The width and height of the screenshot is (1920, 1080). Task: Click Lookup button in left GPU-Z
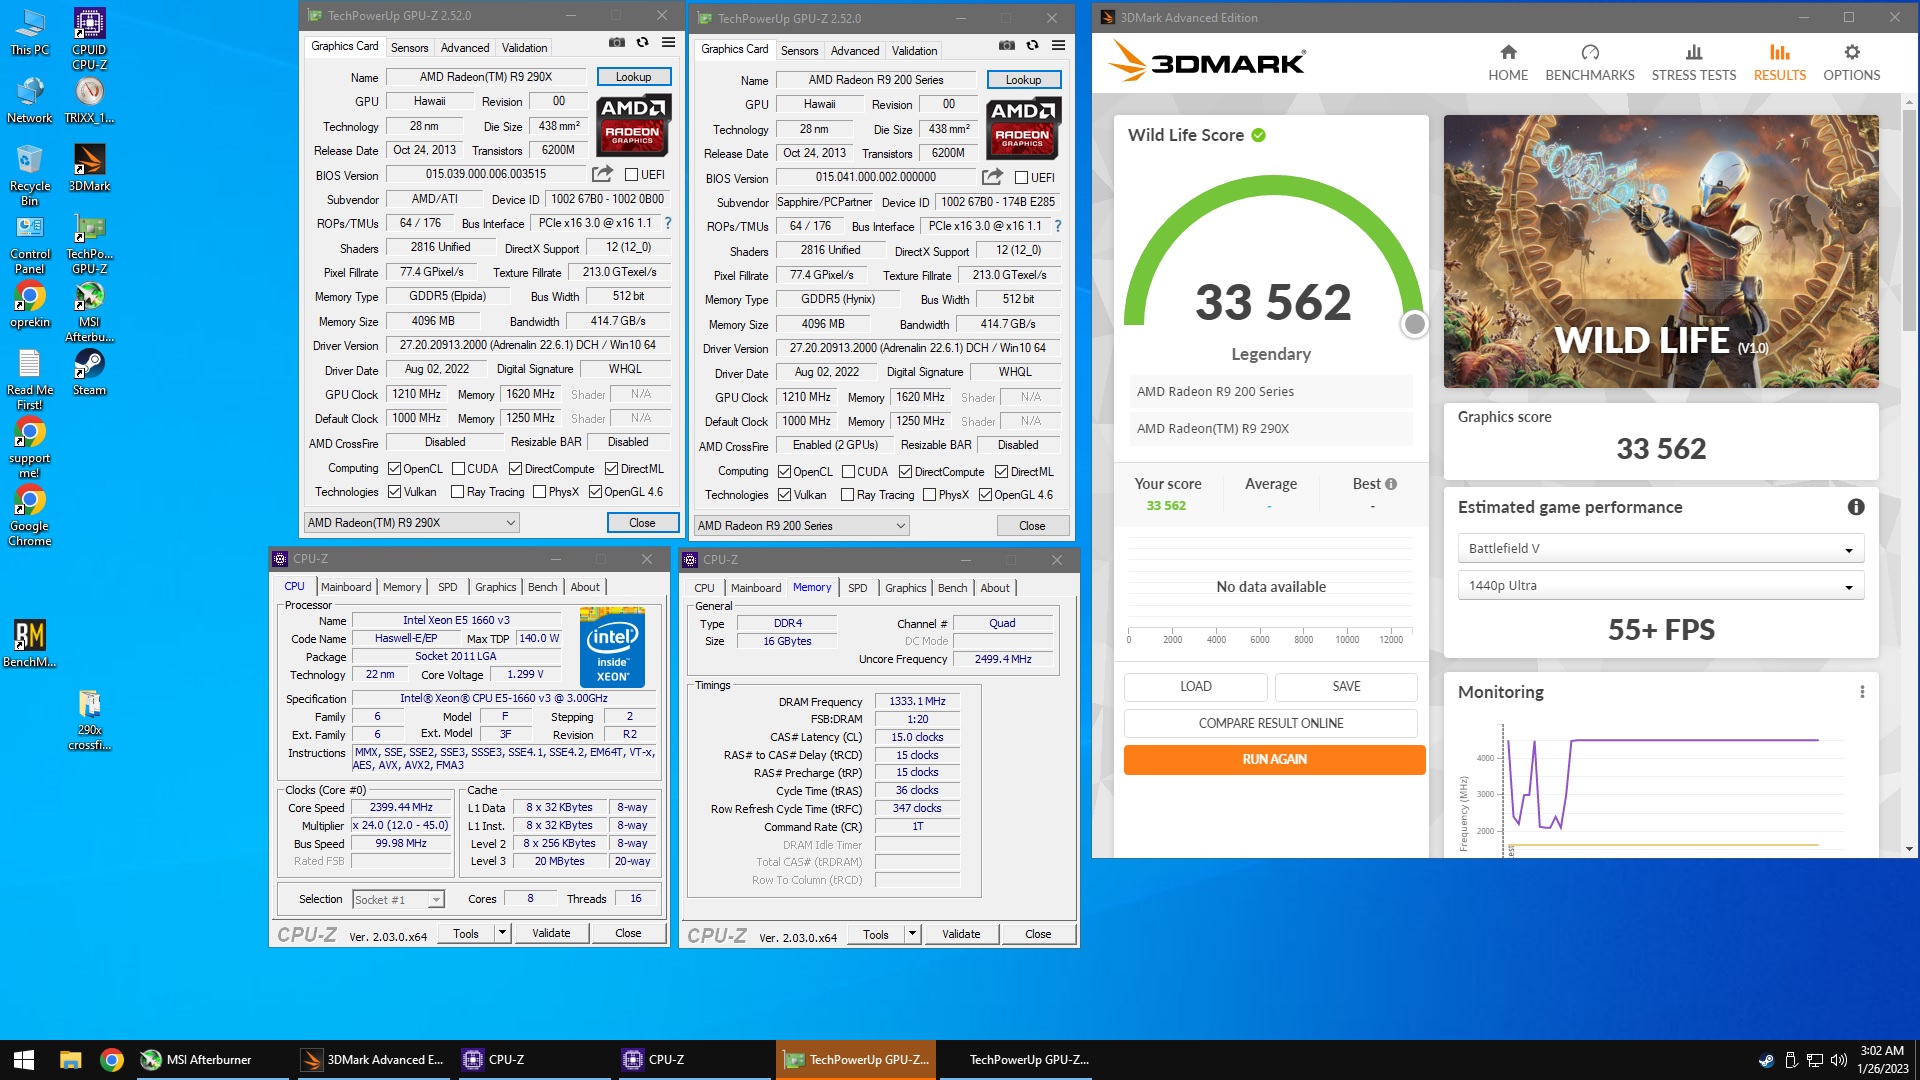633,77
